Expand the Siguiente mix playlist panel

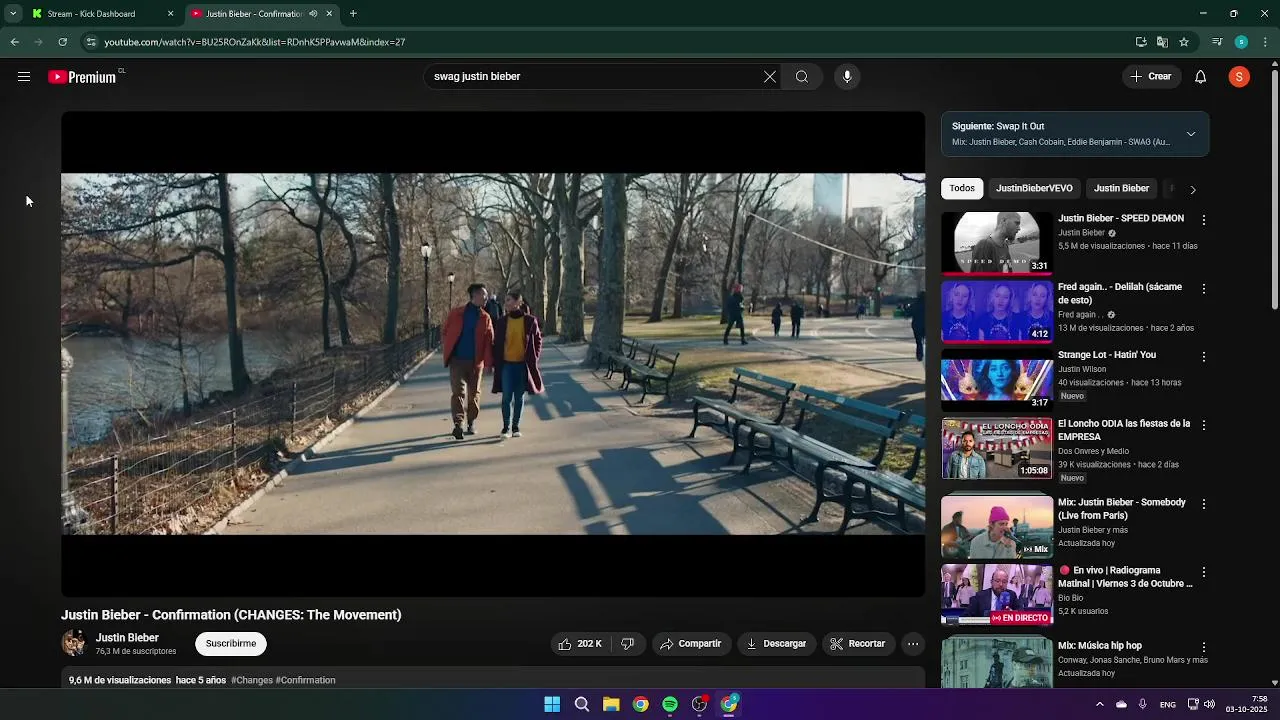point(1191,134)
